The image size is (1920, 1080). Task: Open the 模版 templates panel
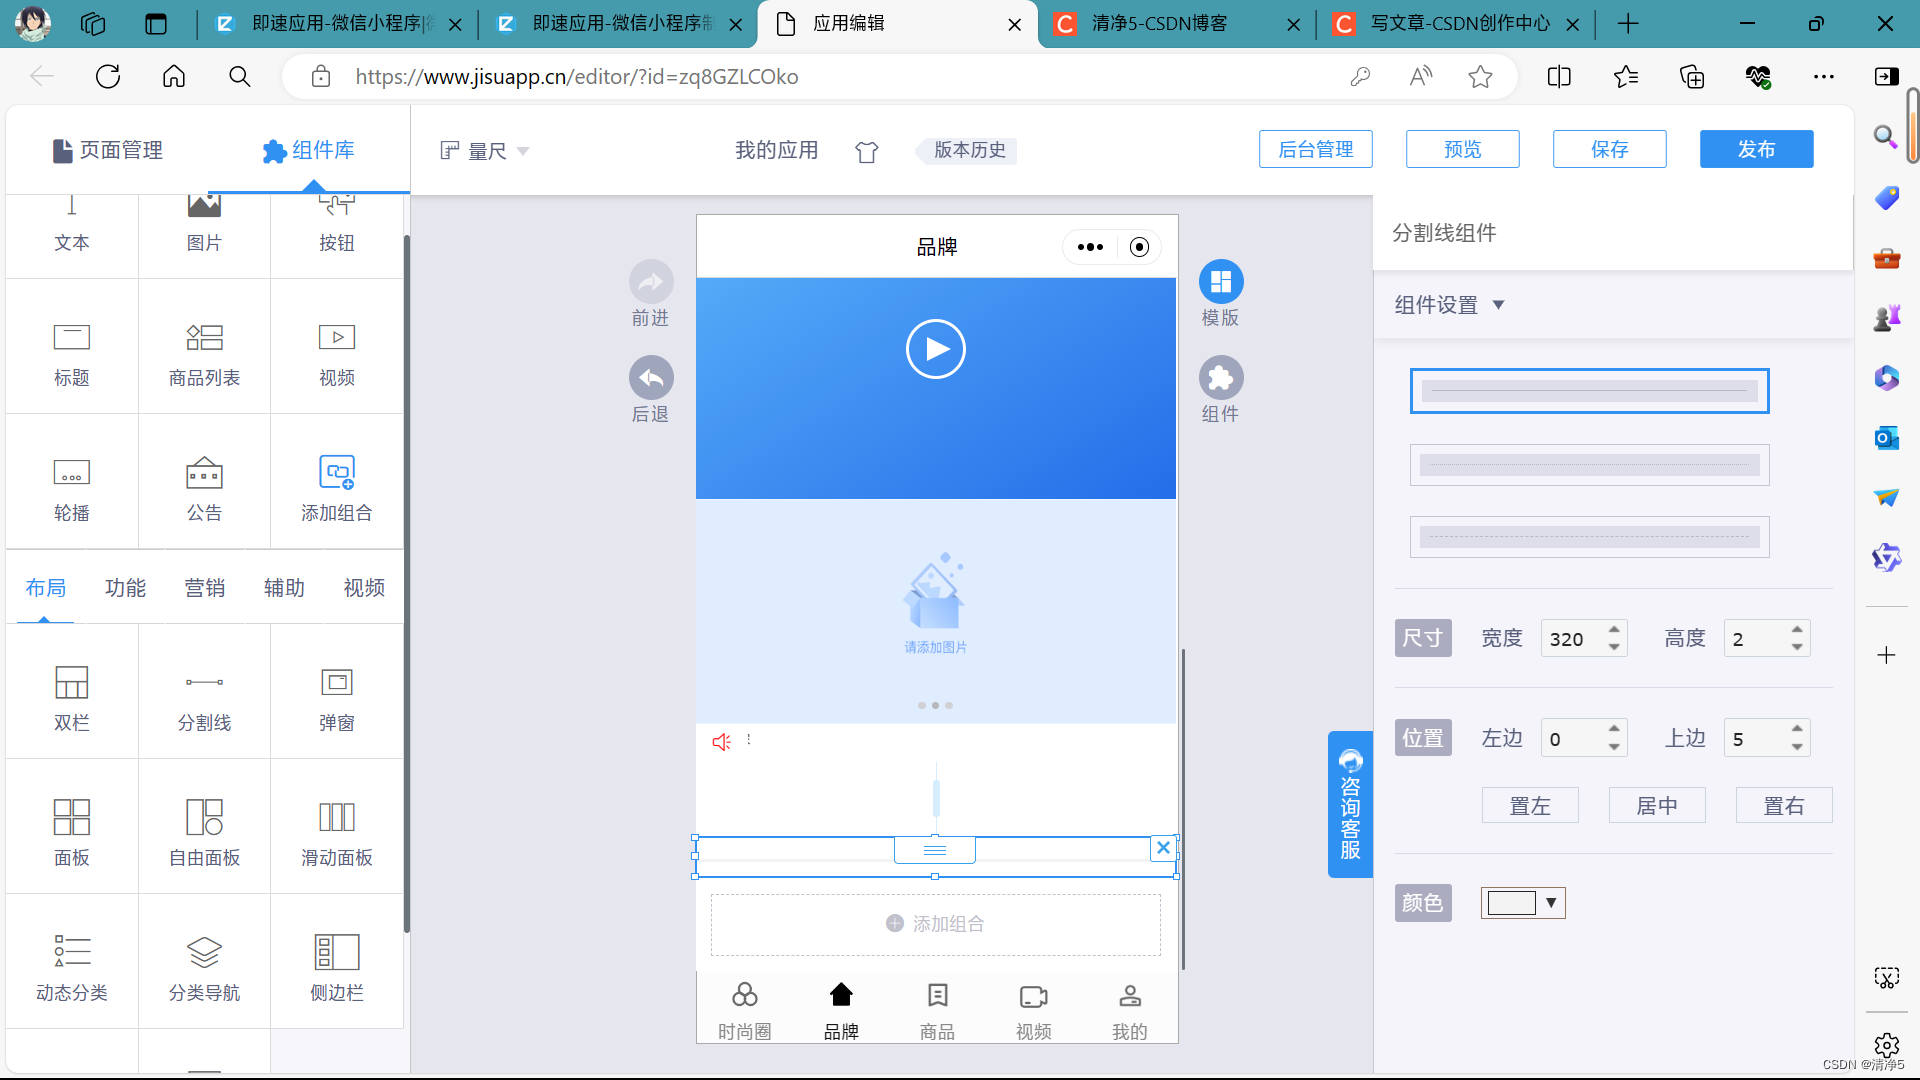[x=1220, y=282]
